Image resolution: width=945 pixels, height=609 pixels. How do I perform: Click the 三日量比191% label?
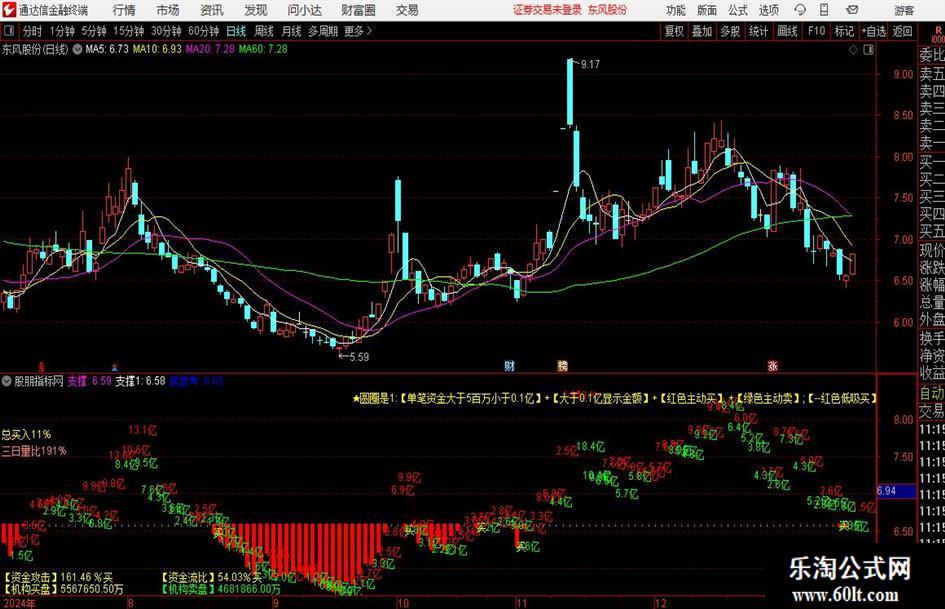click(x=34, y=450)
